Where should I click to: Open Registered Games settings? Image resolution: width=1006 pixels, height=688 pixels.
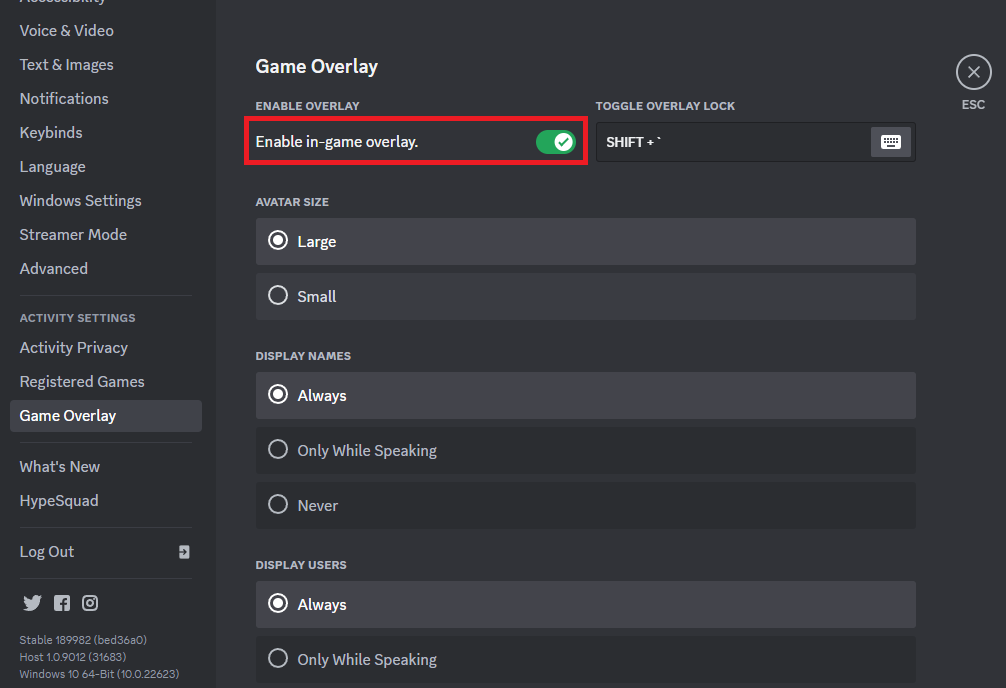pyautogui.click(x=82, y=382)
